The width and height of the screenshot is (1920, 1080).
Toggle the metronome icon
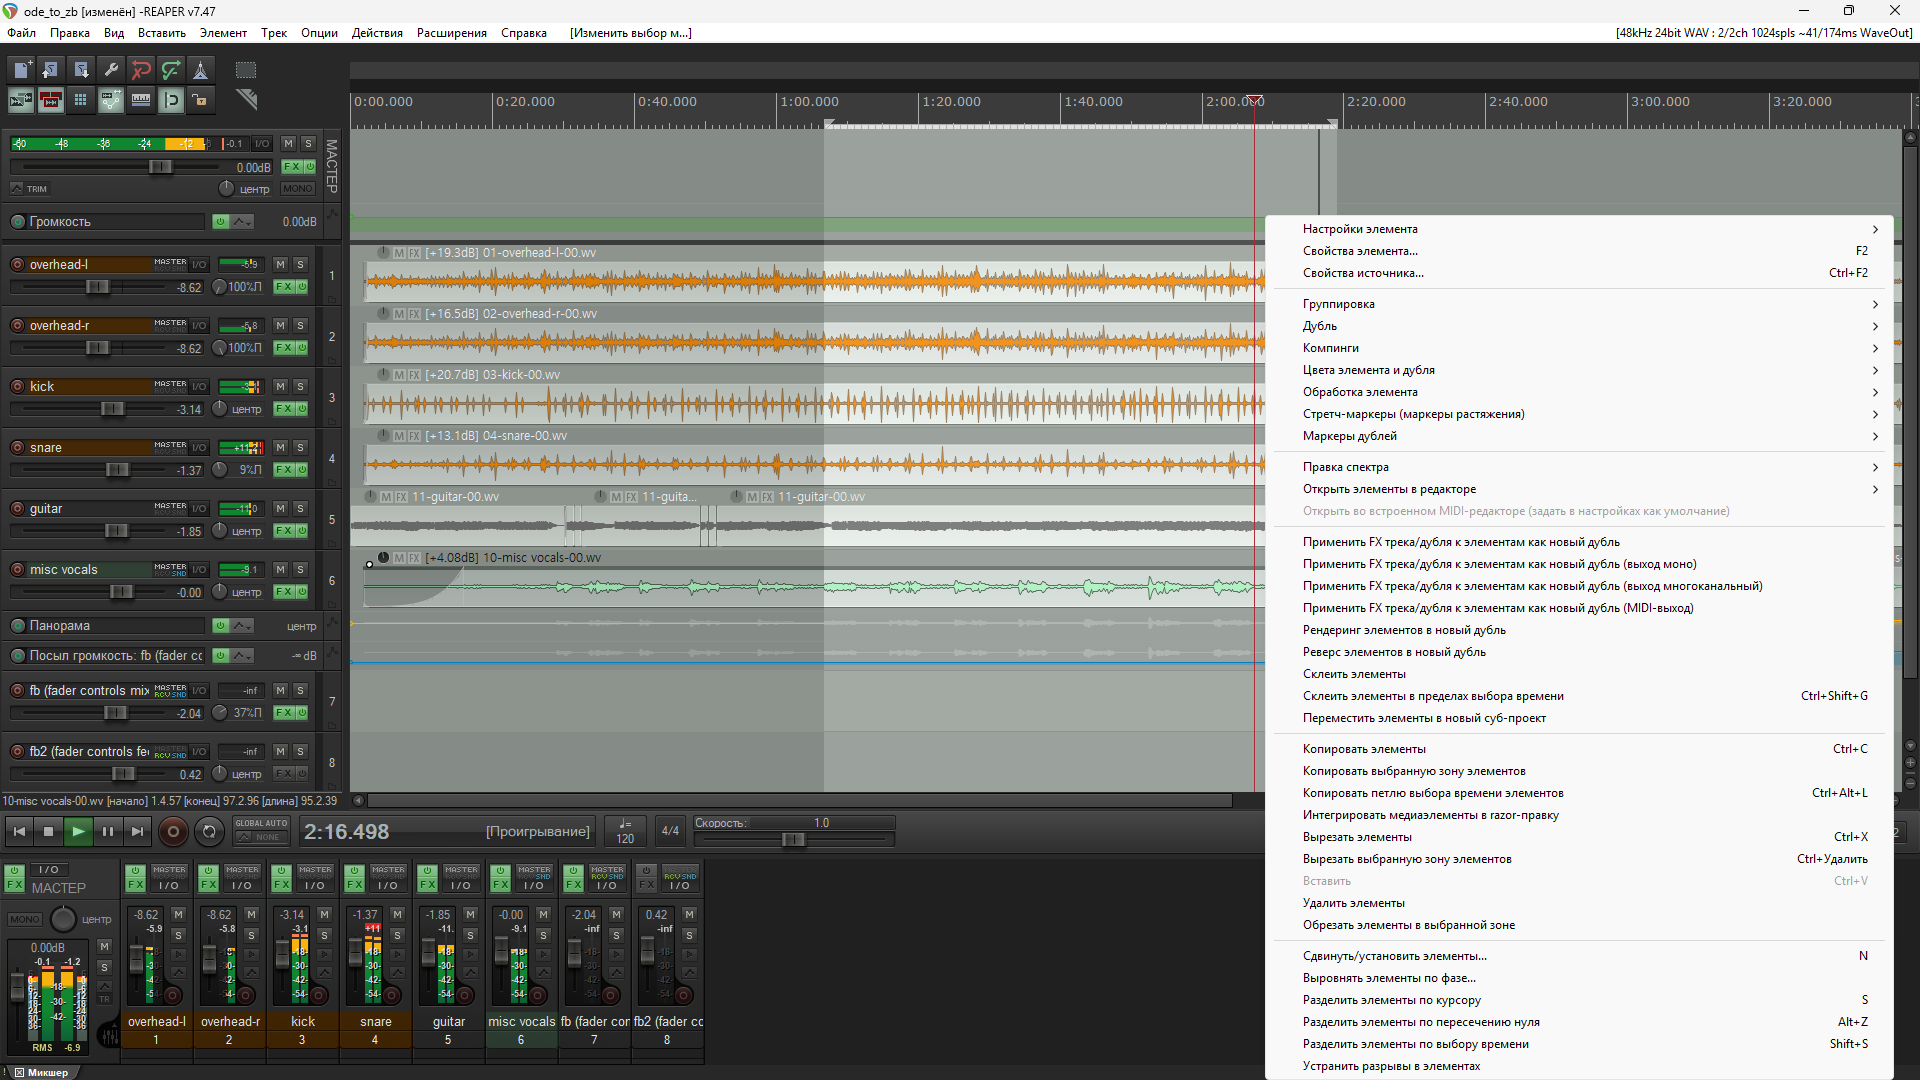click(201, 70)
